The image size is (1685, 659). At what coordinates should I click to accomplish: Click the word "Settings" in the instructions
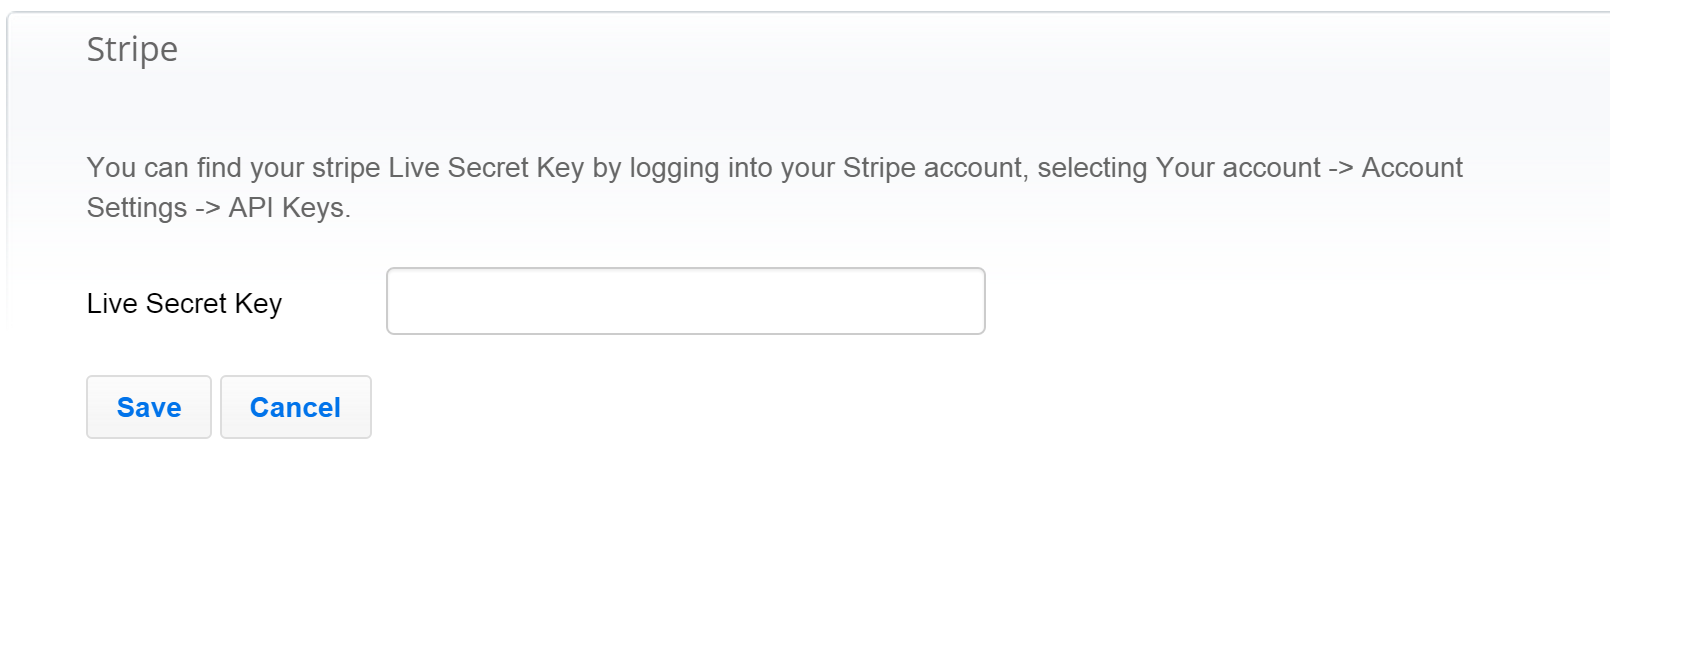137,208
